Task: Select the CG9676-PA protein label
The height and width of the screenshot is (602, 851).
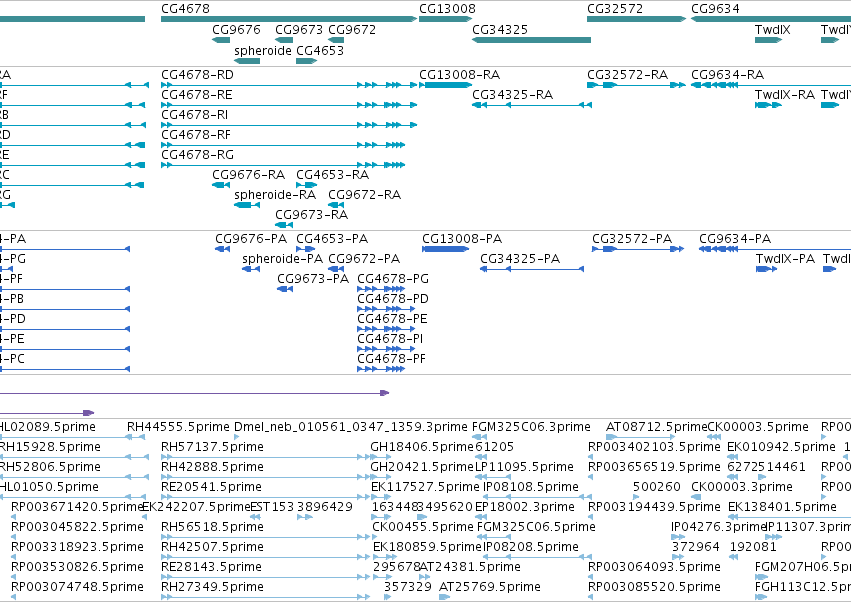Action: (251, 239)
